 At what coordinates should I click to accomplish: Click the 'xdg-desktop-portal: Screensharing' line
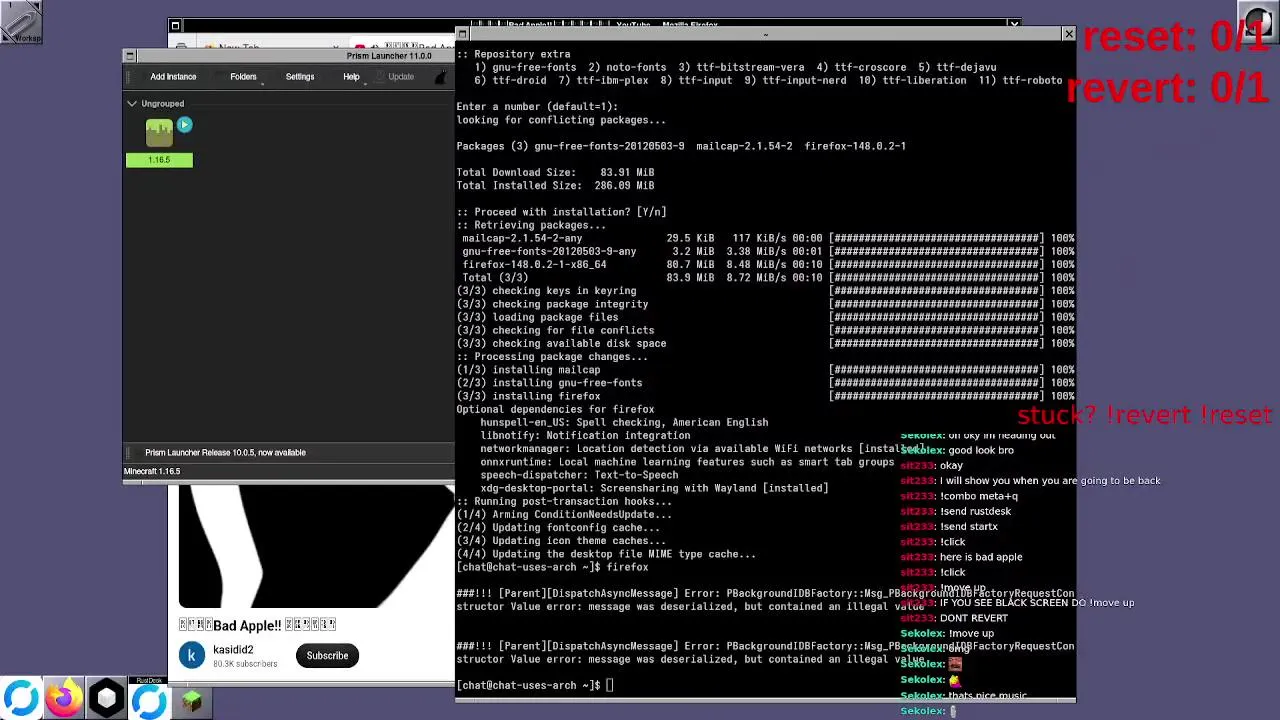click(654, 488)
